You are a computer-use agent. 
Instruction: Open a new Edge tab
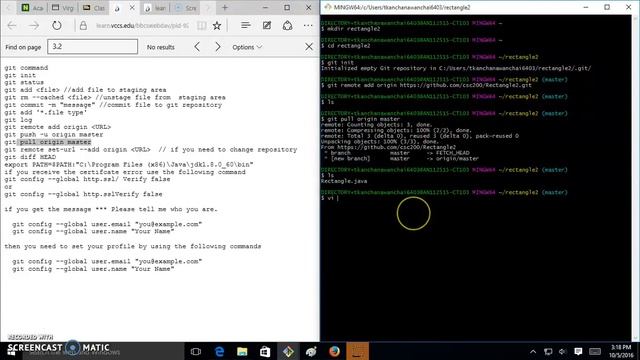tap(224, 7)
